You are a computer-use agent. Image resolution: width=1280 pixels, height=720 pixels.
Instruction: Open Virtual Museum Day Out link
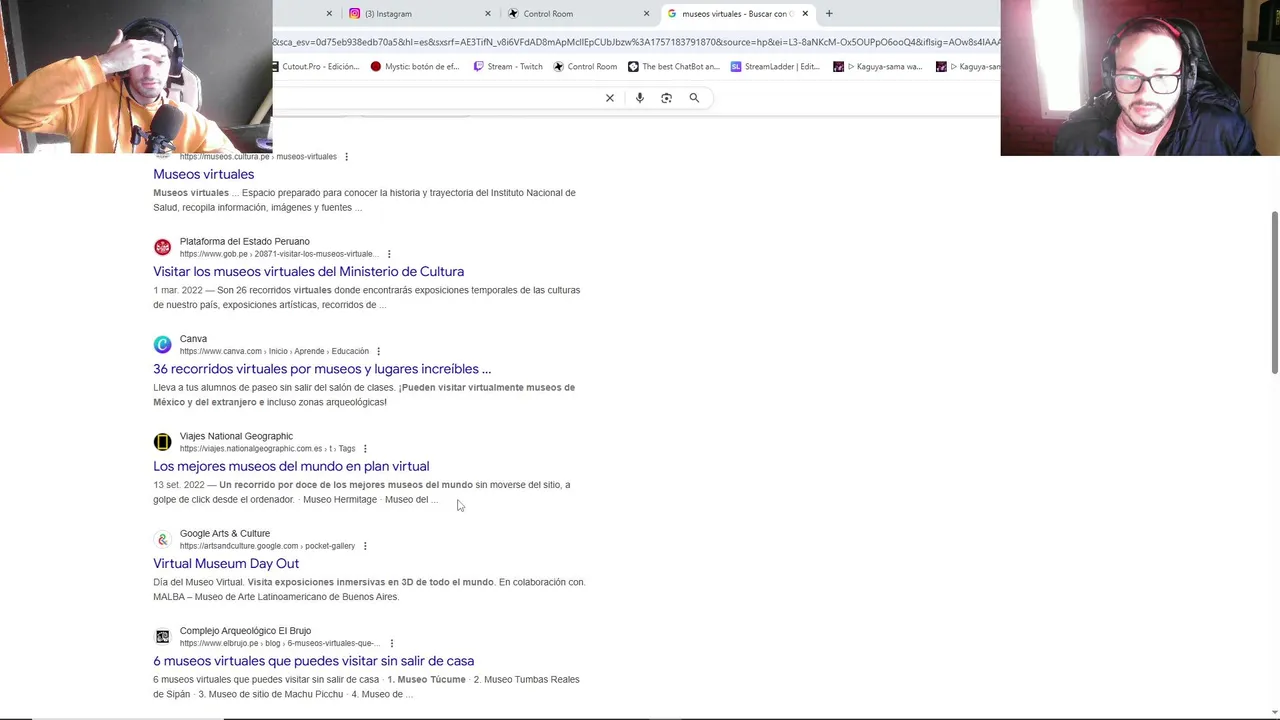(x=226, y=563)
